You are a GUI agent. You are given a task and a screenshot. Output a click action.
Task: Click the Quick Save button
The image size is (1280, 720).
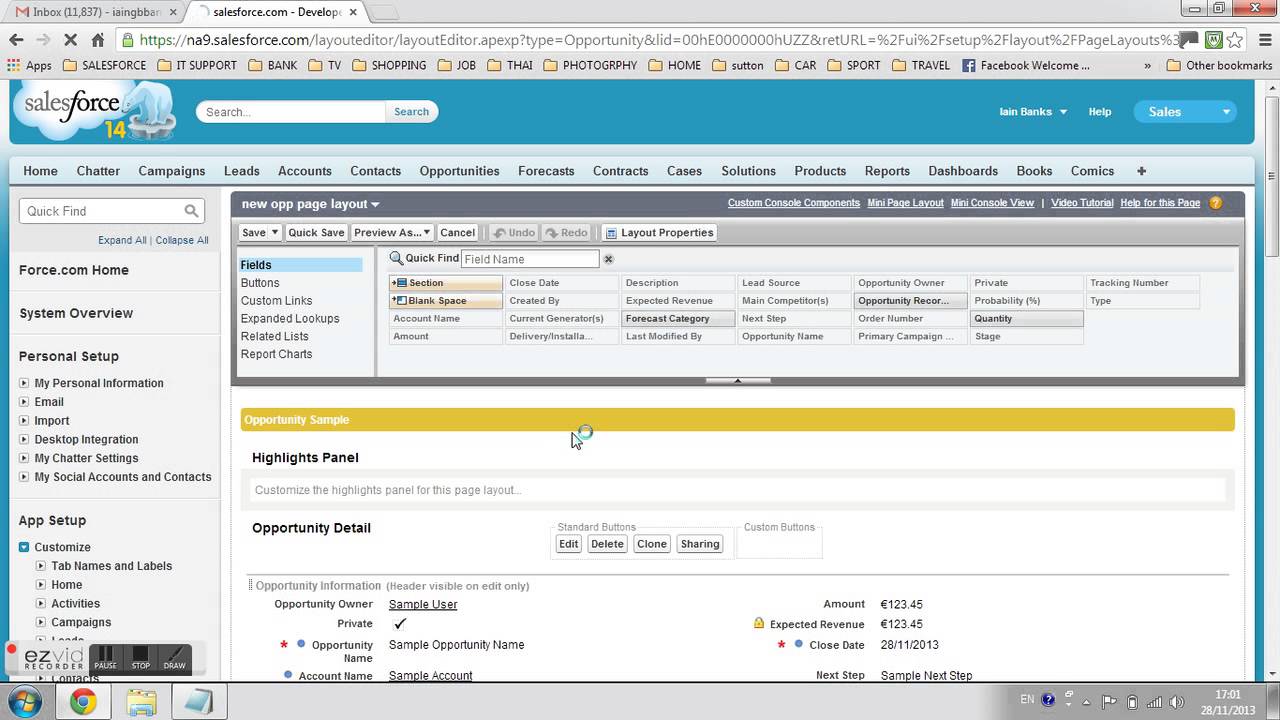(316, 232)
